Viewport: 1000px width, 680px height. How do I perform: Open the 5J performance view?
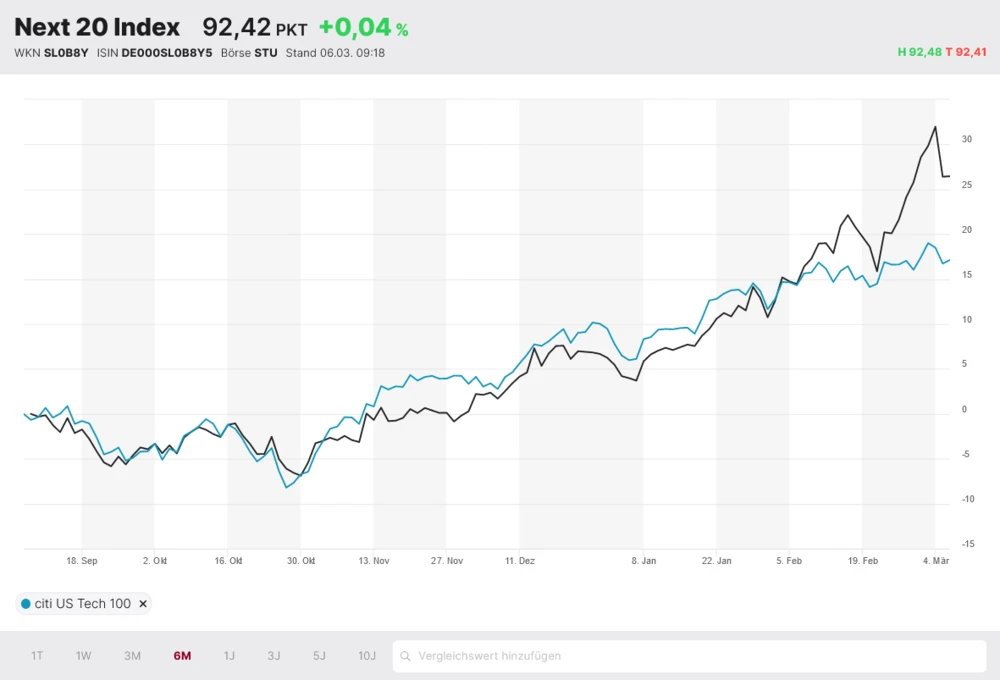click(x=319, y=656)
